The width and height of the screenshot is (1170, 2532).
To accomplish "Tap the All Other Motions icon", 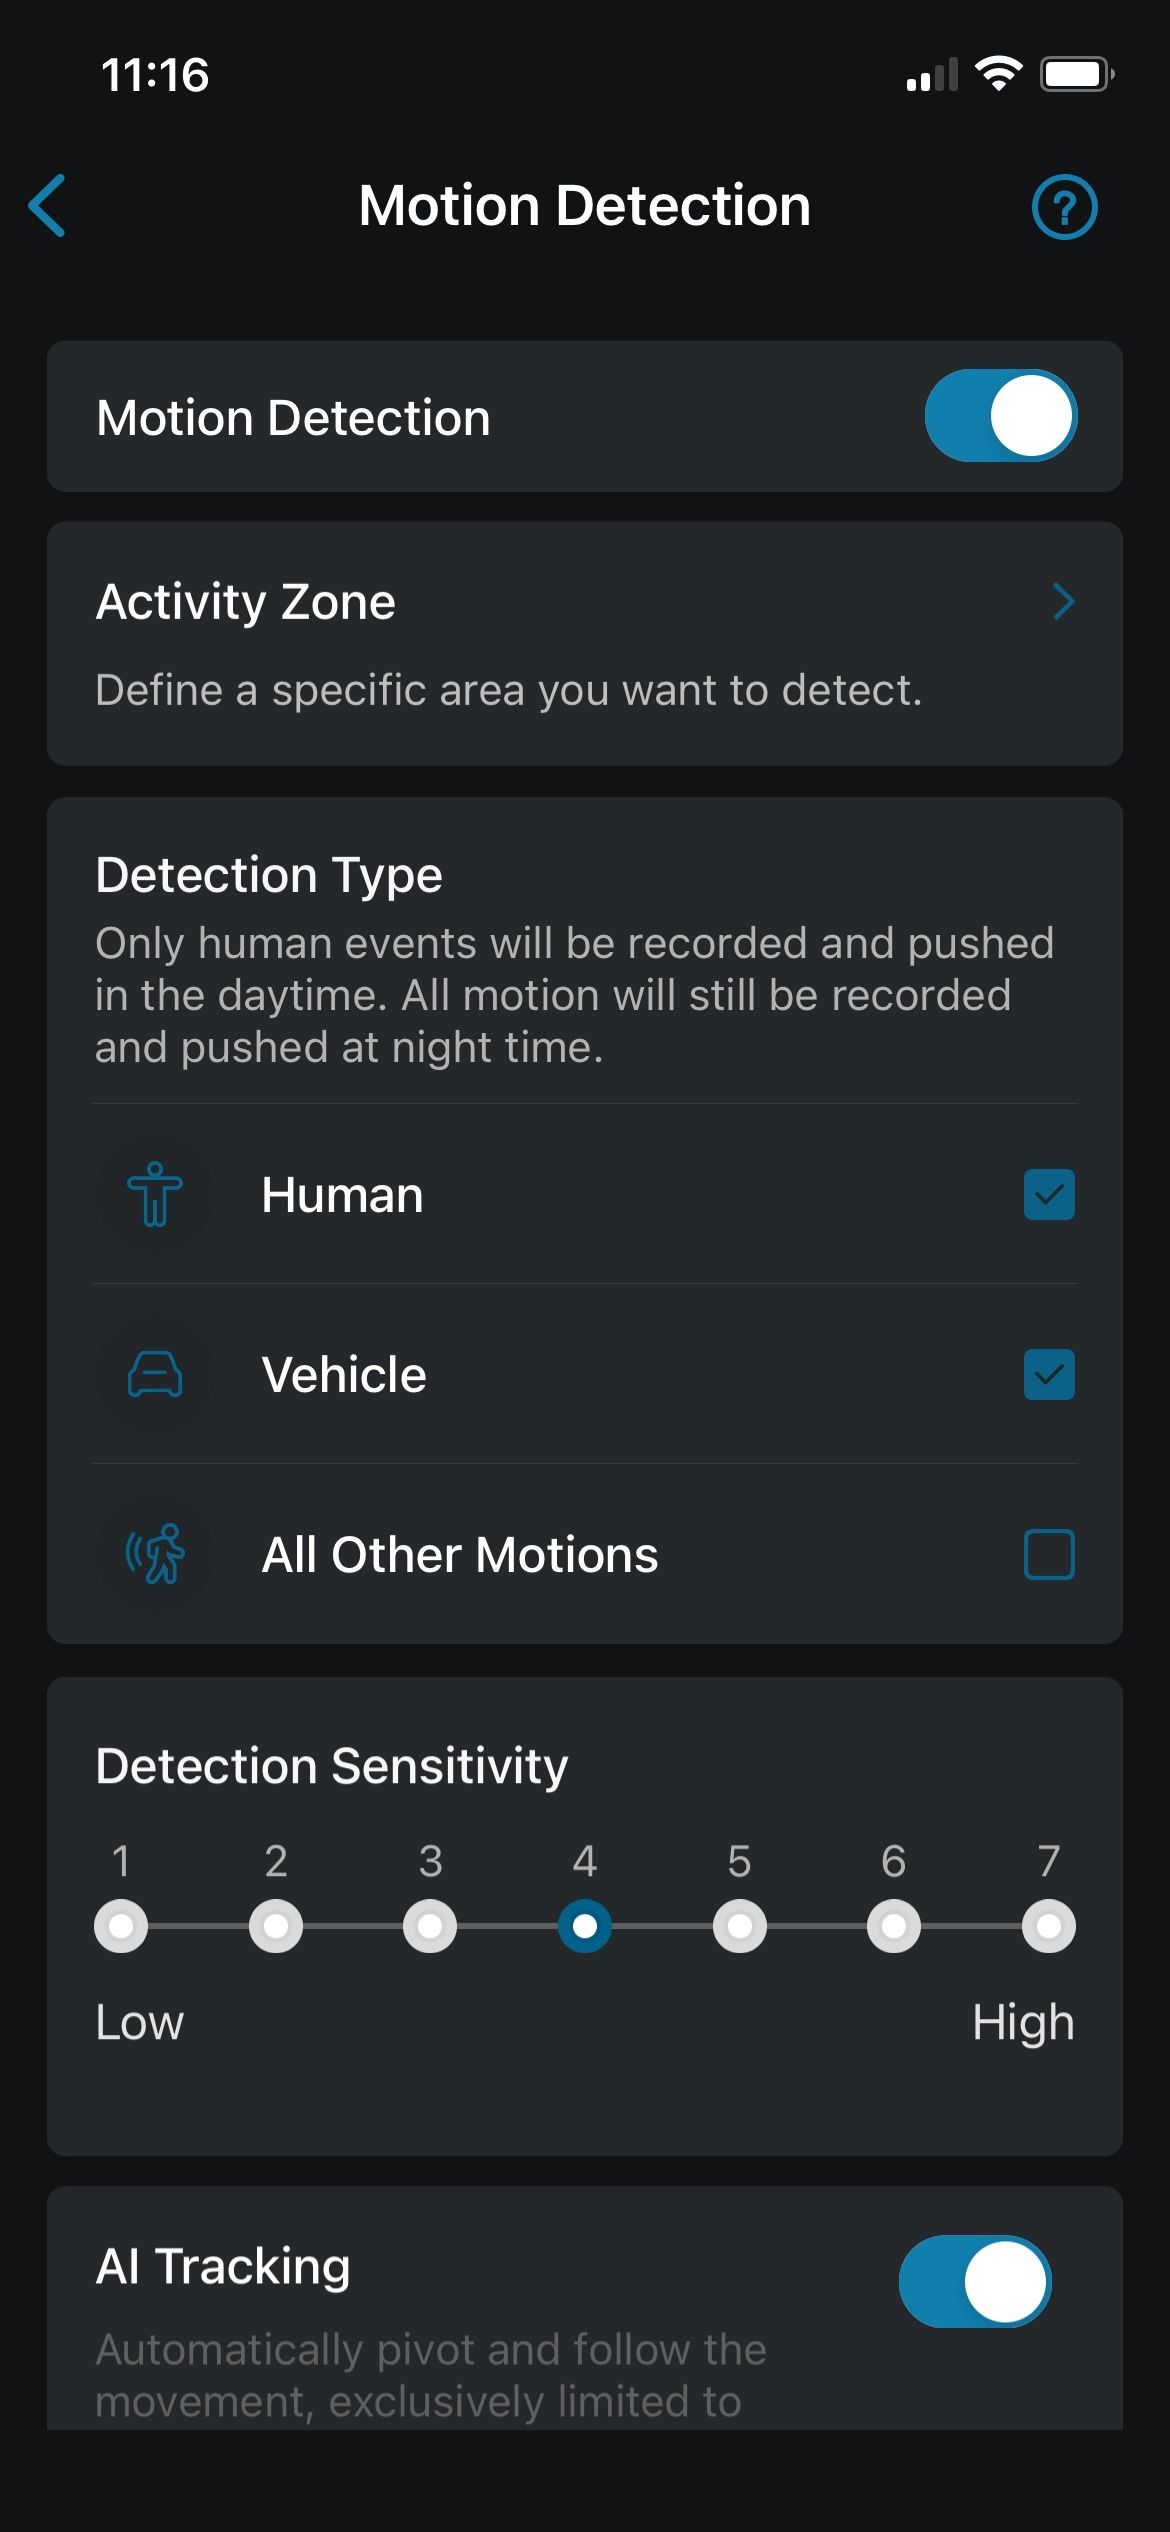I will click(155, 1554).
